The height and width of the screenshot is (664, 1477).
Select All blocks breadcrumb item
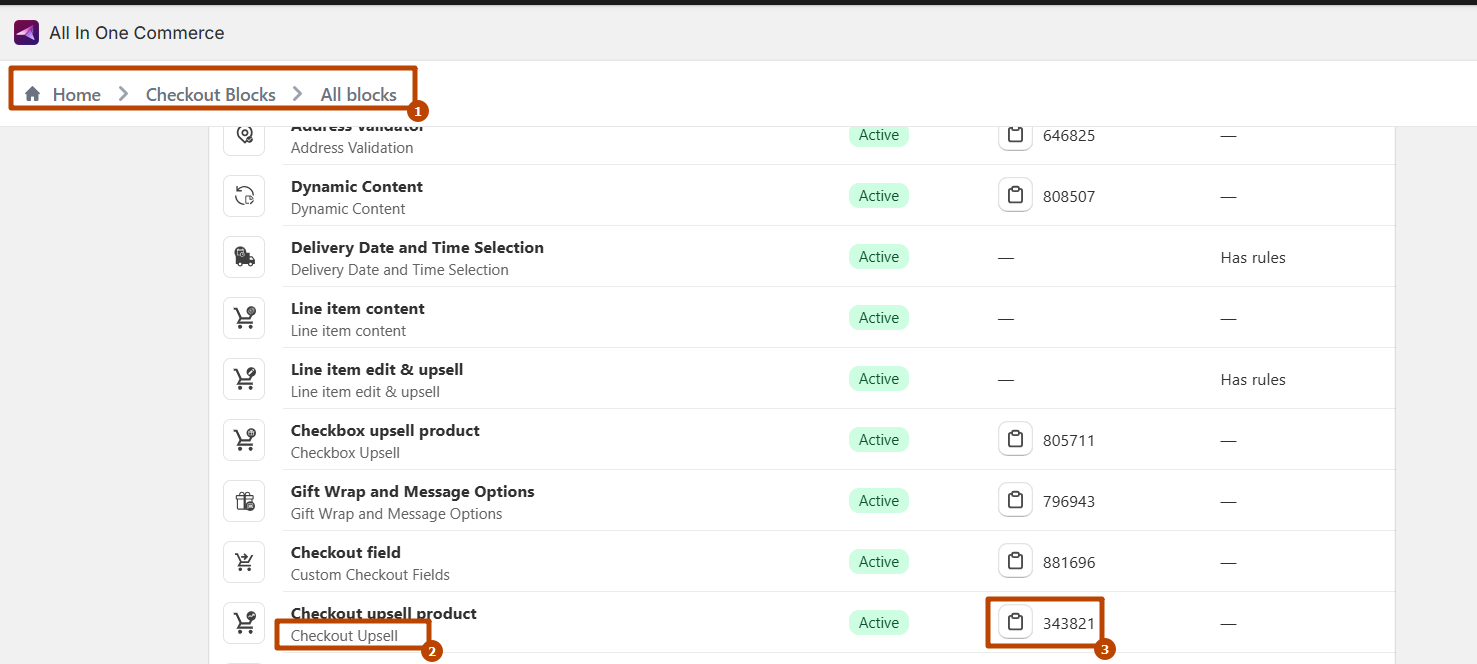(358, 94)
